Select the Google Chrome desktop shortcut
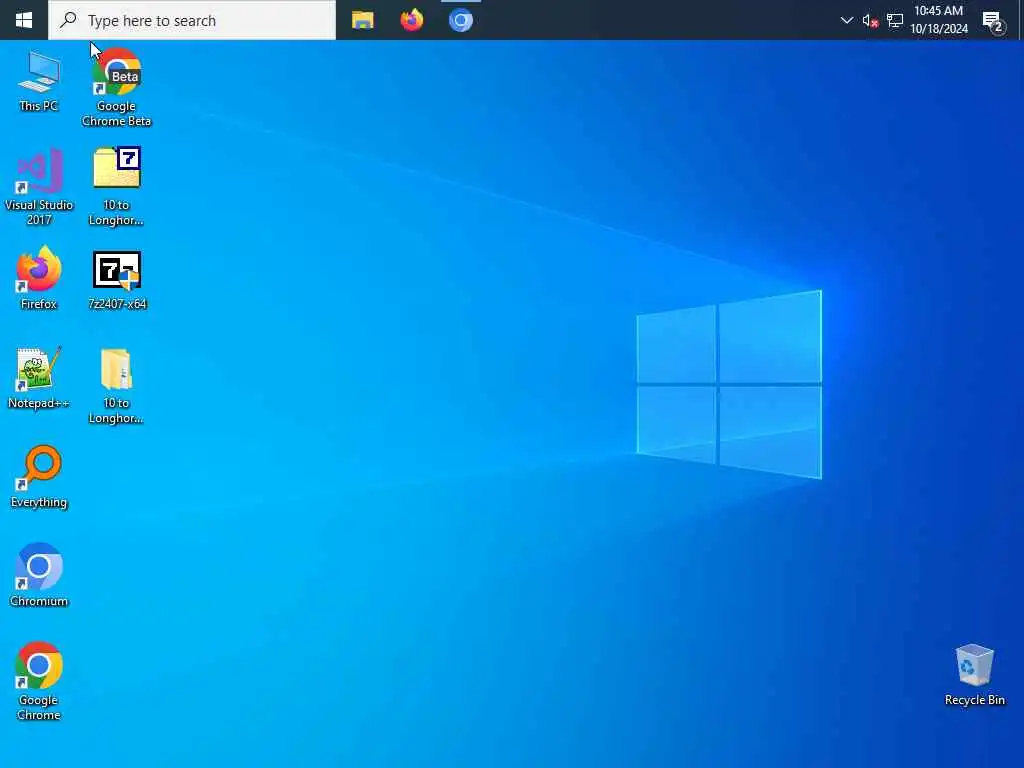Image resolution: width=1024 pixels, height=768 pixels. coord(39,680)
